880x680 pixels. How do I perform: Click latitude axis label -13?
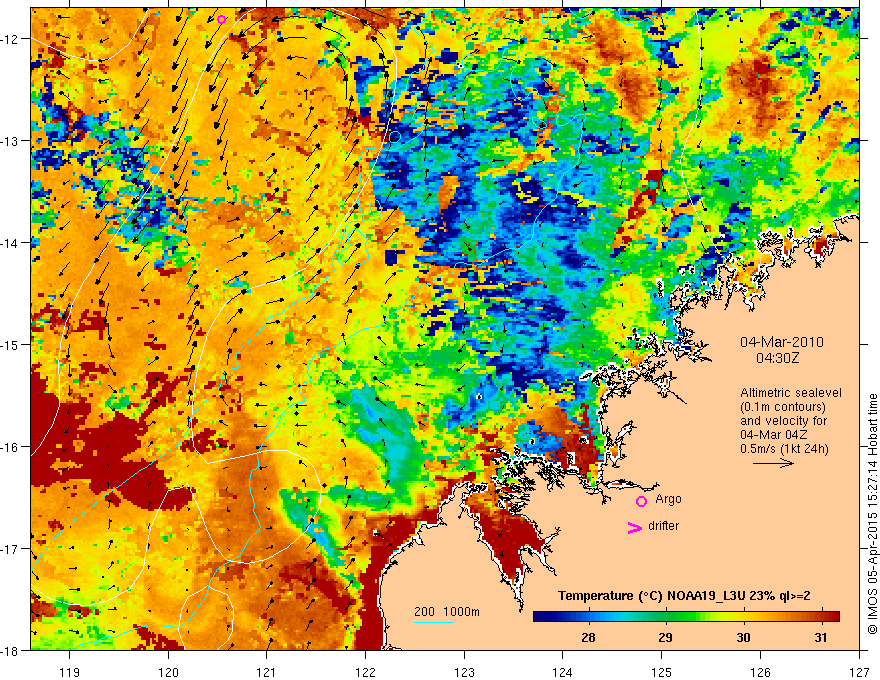(x=11, y=141)
